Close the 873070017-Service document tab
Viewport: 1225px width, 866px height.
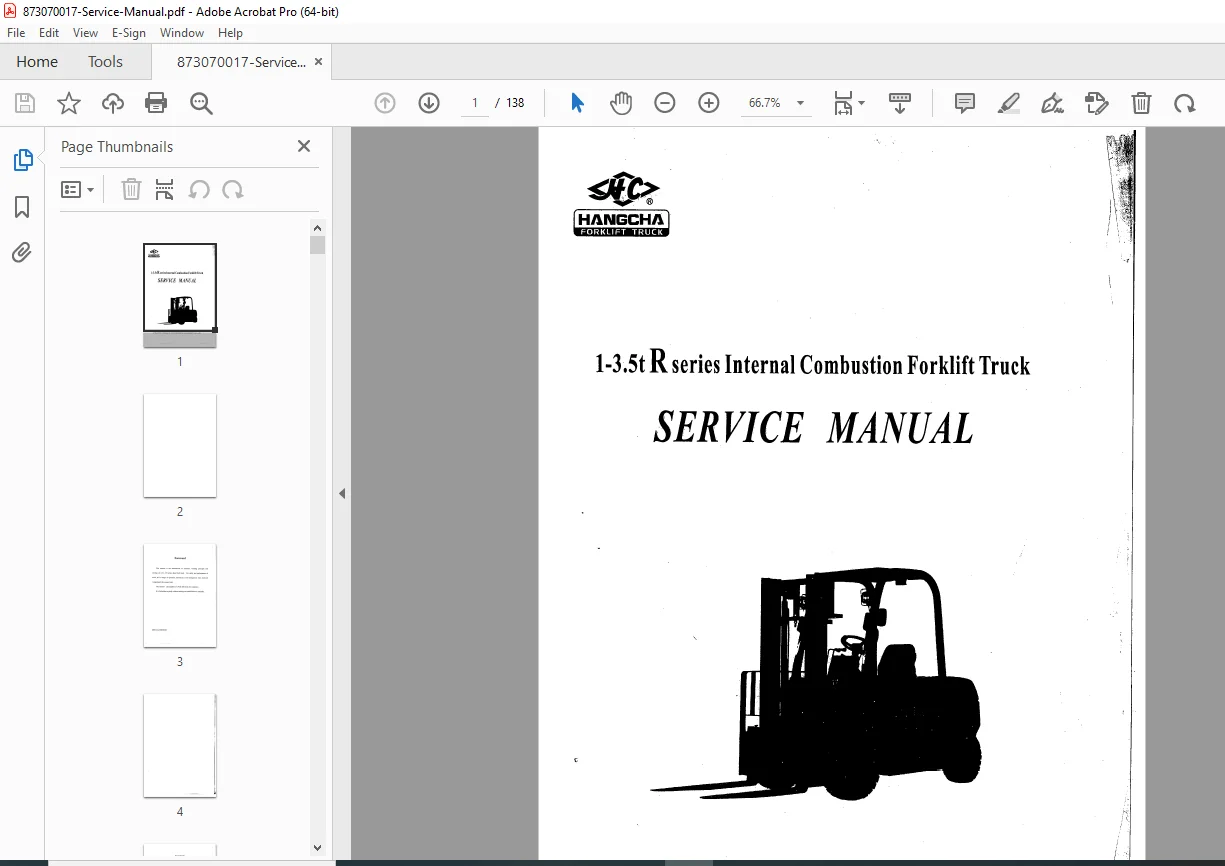[x=318, y=62]
